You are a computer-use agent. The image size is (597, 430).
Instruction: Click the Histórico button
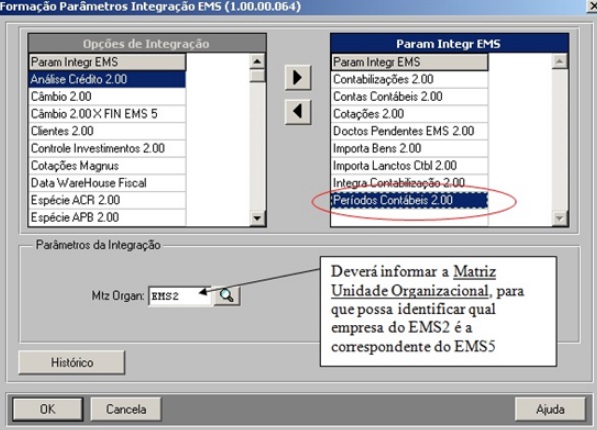pyautogui.click(x=72, y=362)
